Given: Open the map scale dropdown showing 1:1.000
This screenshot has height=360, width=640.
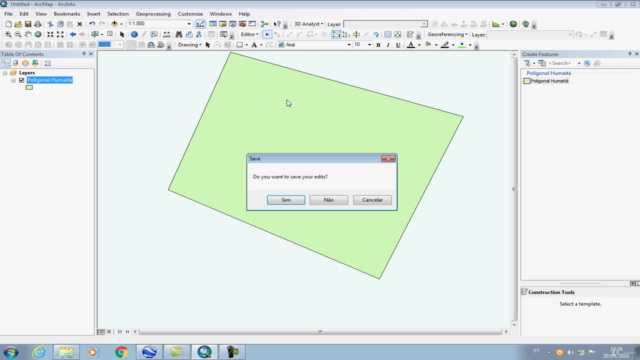Looking at the screenshot, I should pos(189,24).
